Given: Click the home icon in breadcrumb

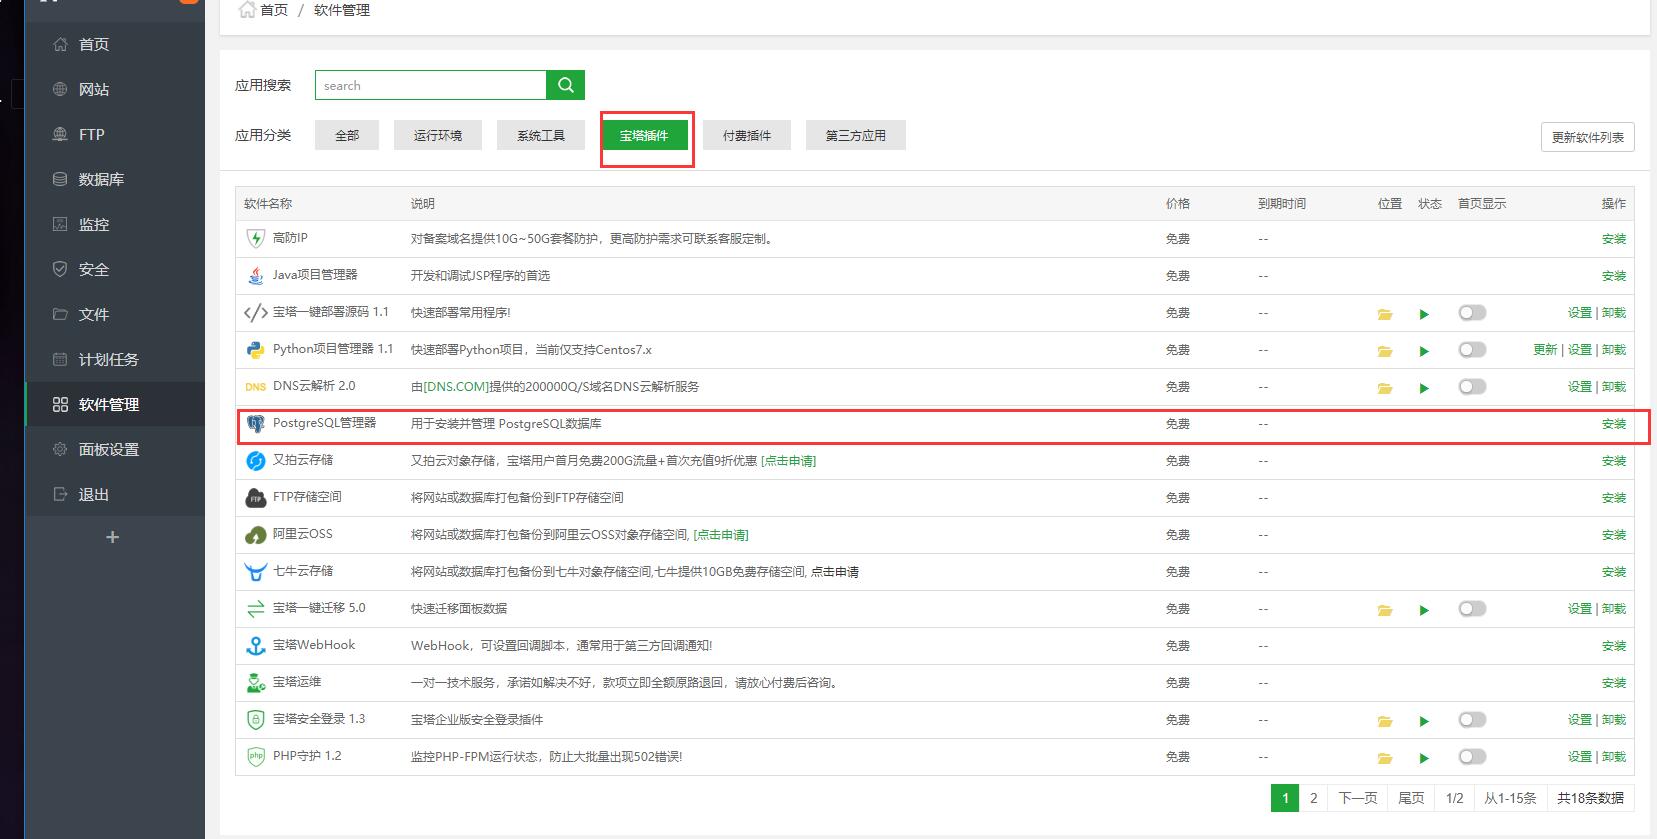Looking at the screenshot, I should click(246, 10).
